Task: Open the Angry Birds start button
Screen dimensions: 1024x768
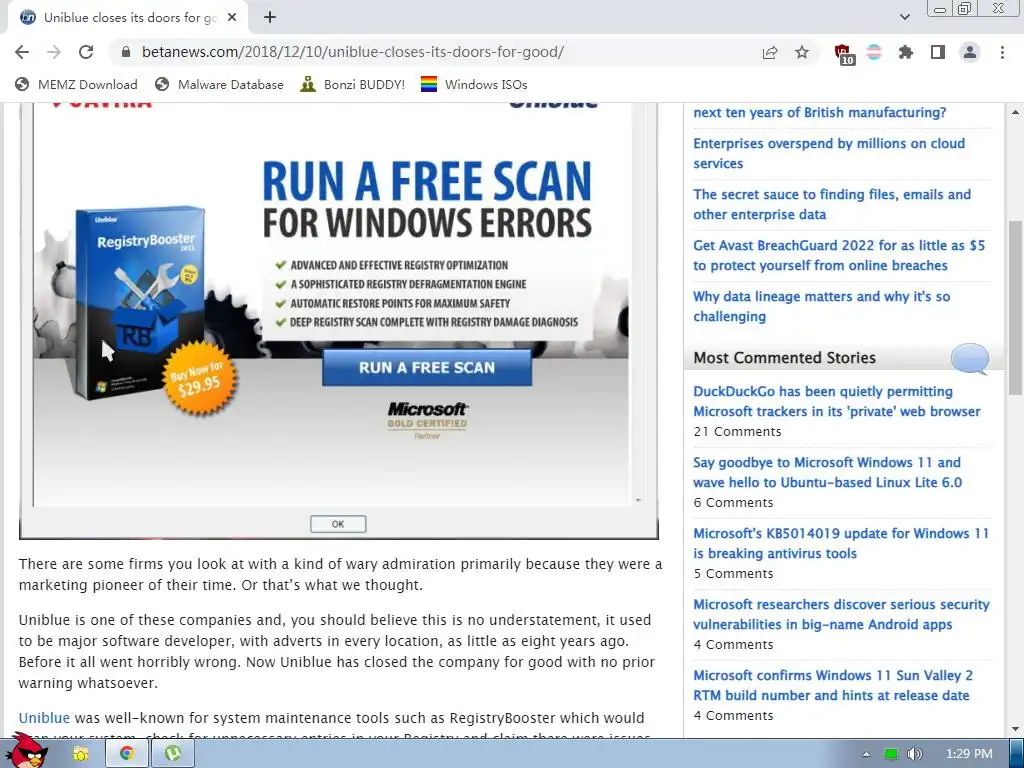Action: click(x=27, y=750)
